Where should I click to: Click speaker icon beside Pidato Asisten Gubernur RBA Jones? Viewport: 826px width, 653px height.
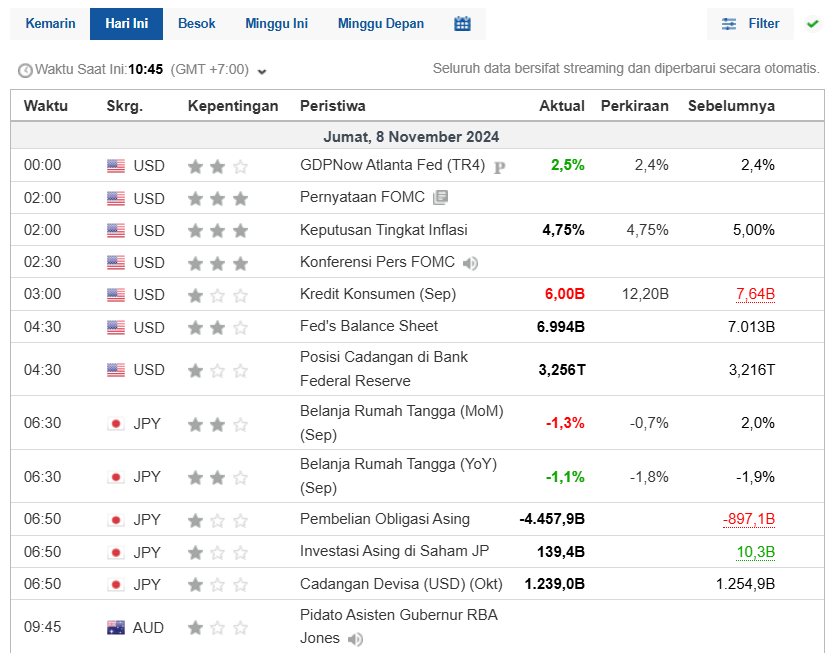tap(355, 638)
